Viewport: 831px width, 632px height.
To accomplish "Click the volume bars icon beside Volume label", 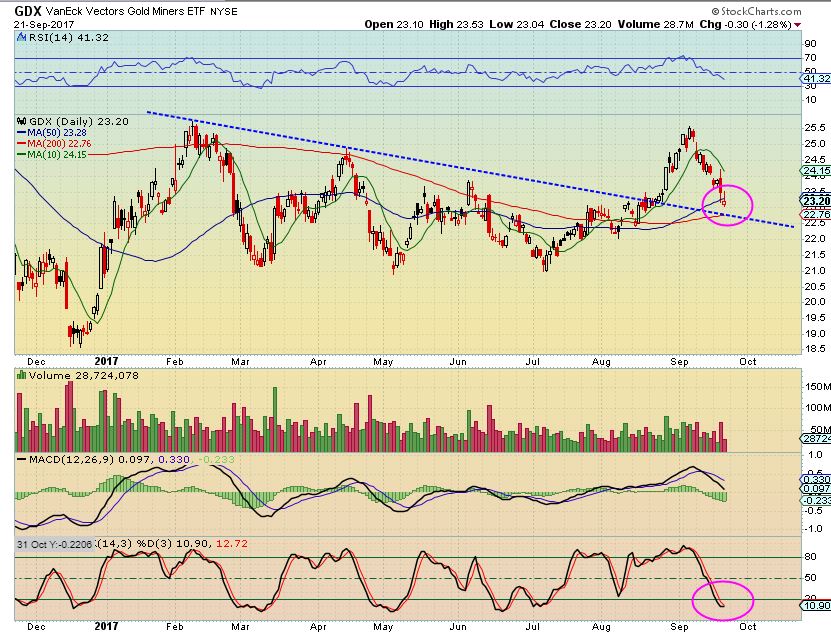I will pyautogui.click(x=22, y=375).
